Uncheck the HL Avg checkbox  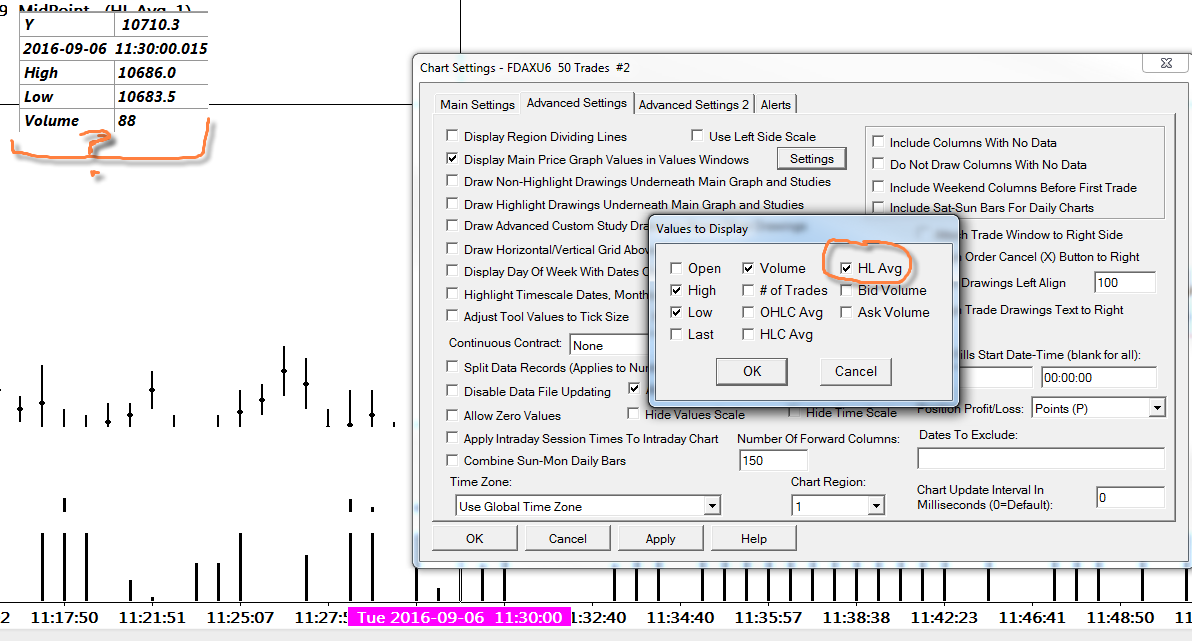click(846, 268)
